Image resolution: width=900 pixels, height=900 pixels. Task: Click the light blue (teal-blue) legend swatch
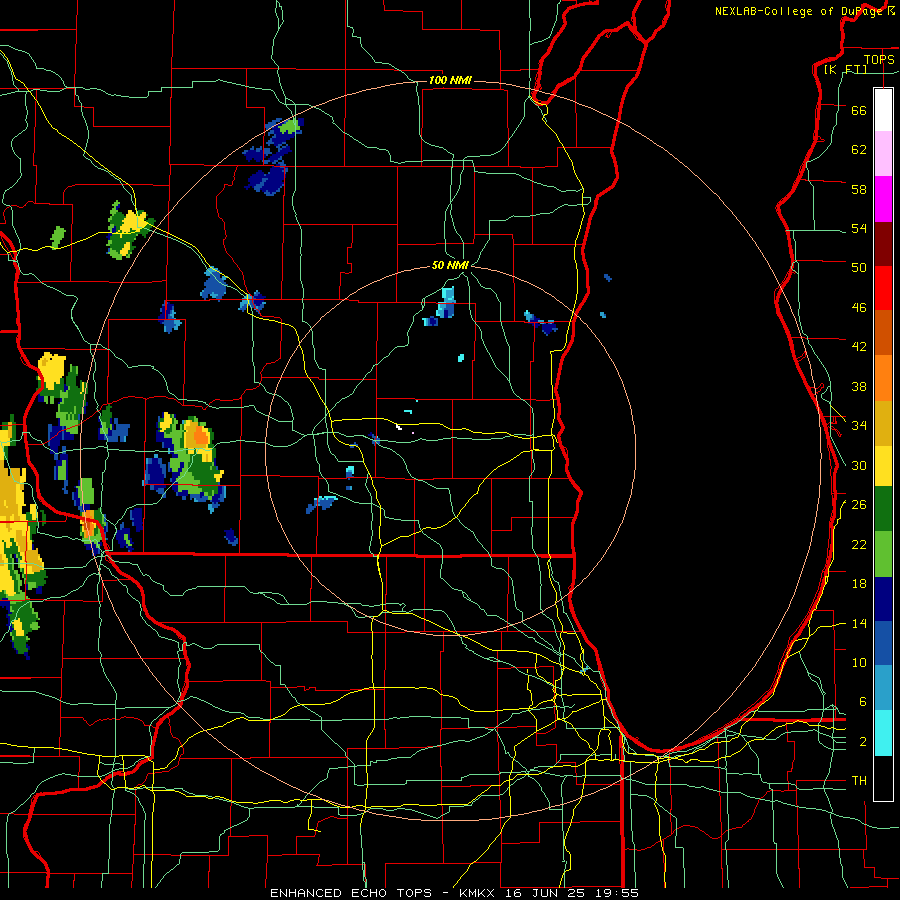(x=883, y=688)
